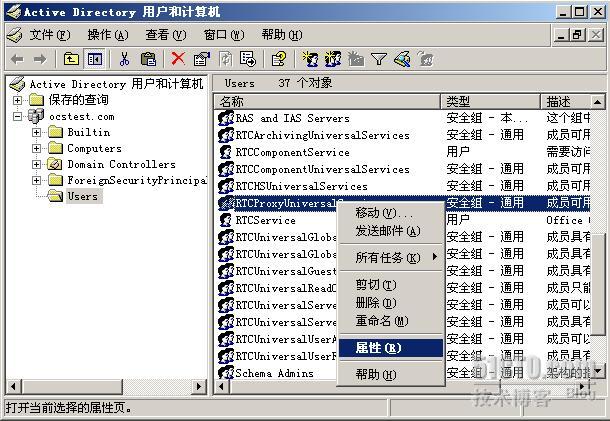Go up one level folder icon
This screenshot has width=610, height=421.
pyautogui.click(x=71, y=59)
